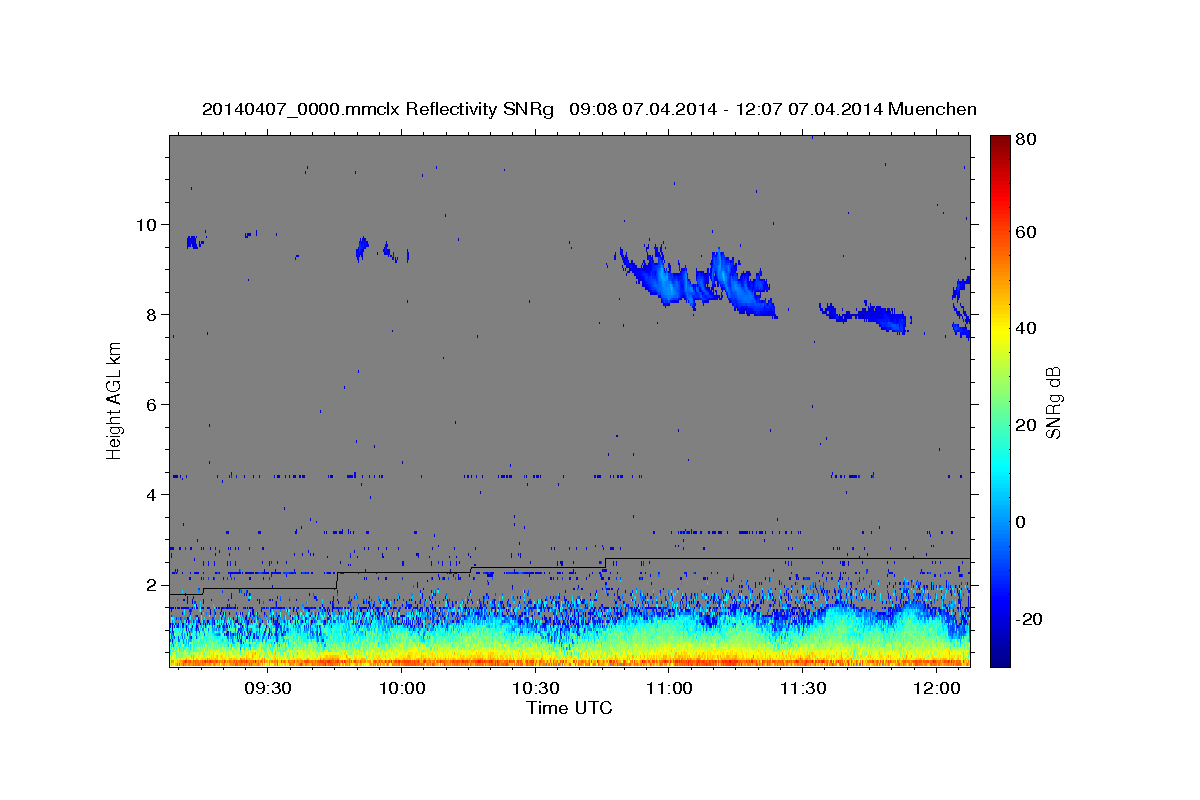Click the 10:30 time tick label
Screen dimensions: 1200x800
tap(535, 689)
